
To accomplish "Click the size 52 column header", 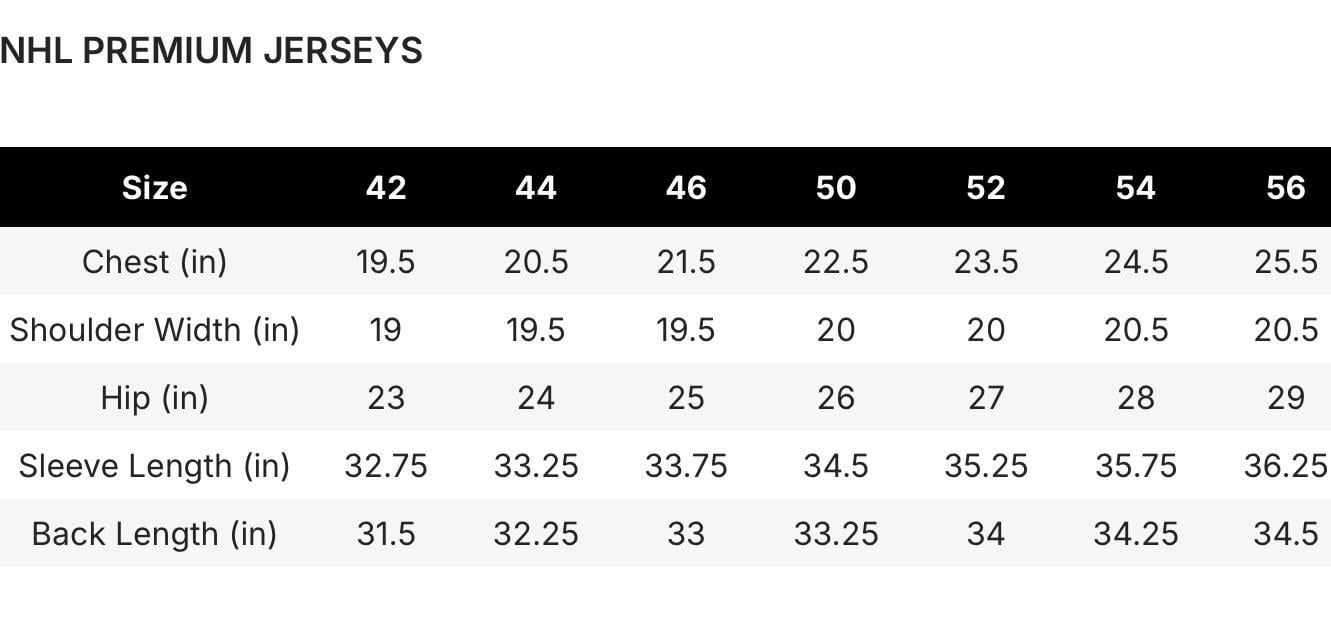I will click(x=986, y=188).
